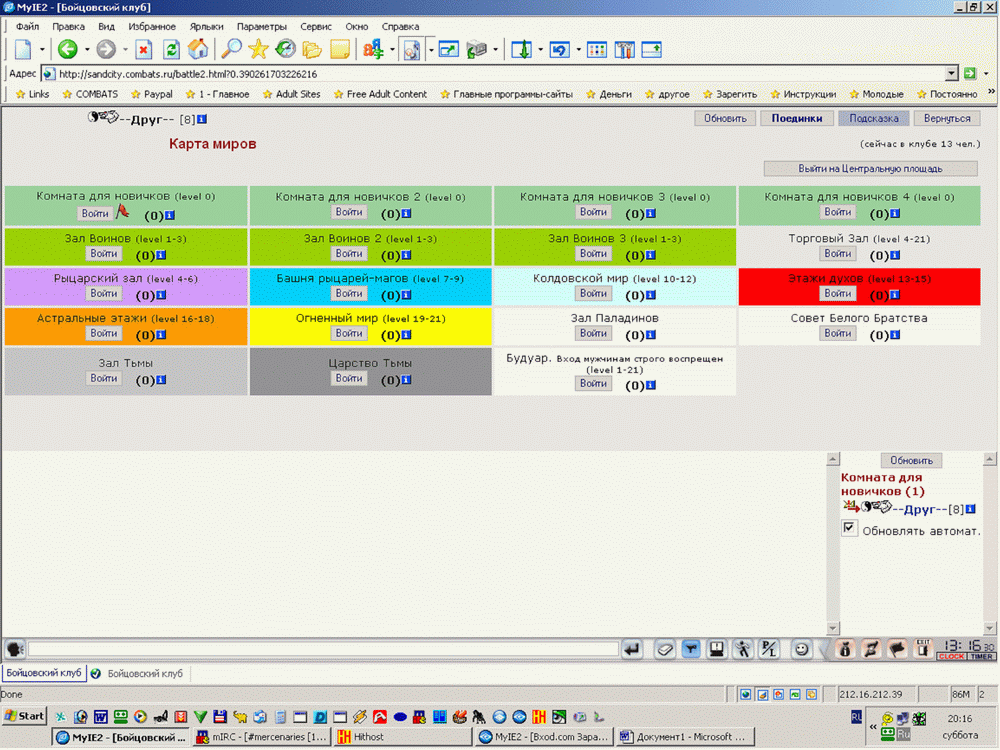Image resolution: width=1000 pixels, height=750 pixels.
Task: Click Войти in Рыцарский зал
Action: point(103,293)
